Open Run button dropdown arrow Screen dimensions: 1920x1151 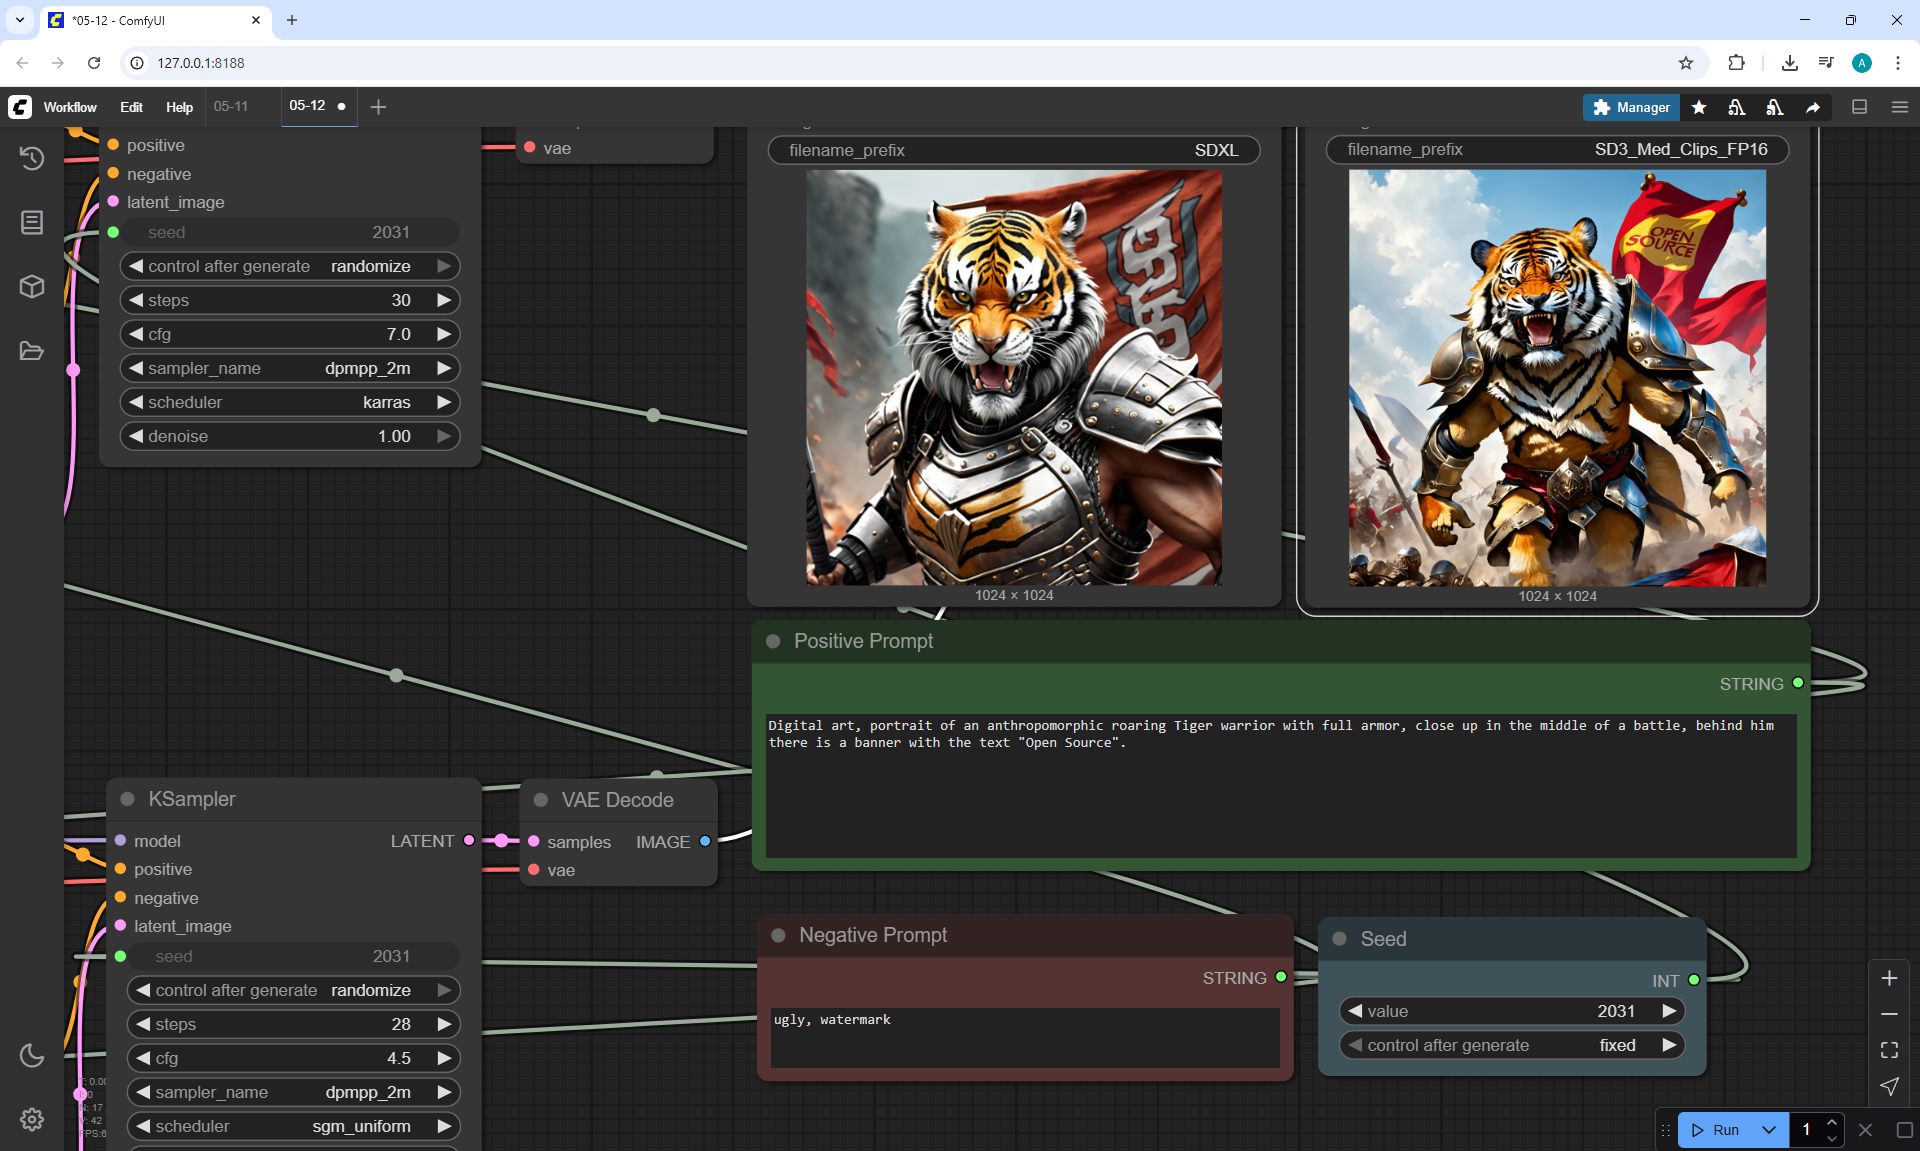(1768, 1130)
